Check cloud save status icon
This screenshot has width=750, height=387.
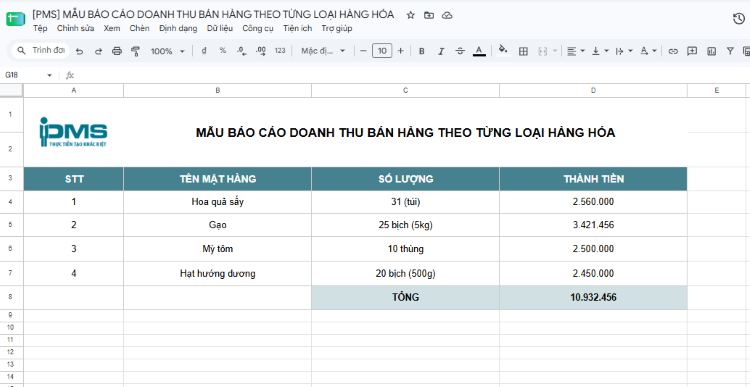(x=447, y=15)
